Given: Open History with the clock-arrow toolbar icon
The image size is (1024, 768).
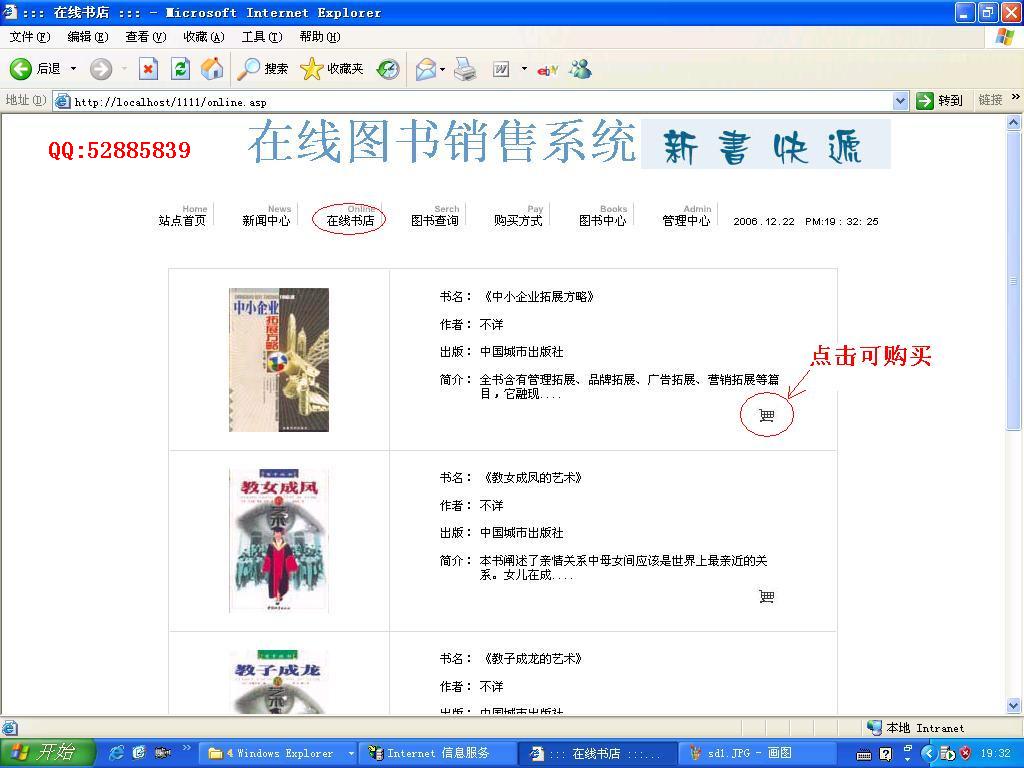Looking at the screenshot, I should click(x=388, y=69).
